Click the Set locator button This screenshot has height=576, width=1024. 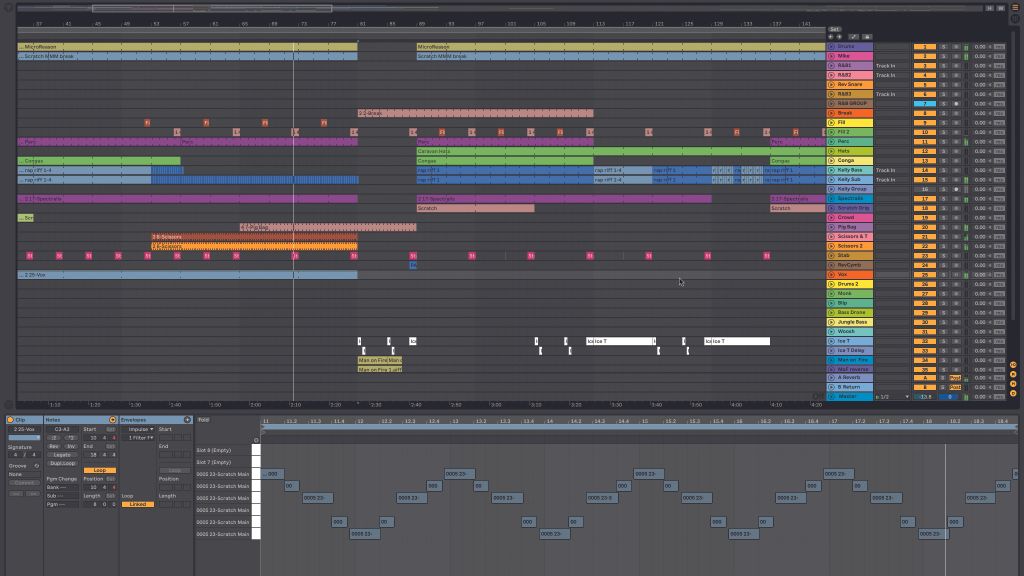coord(835,29)
